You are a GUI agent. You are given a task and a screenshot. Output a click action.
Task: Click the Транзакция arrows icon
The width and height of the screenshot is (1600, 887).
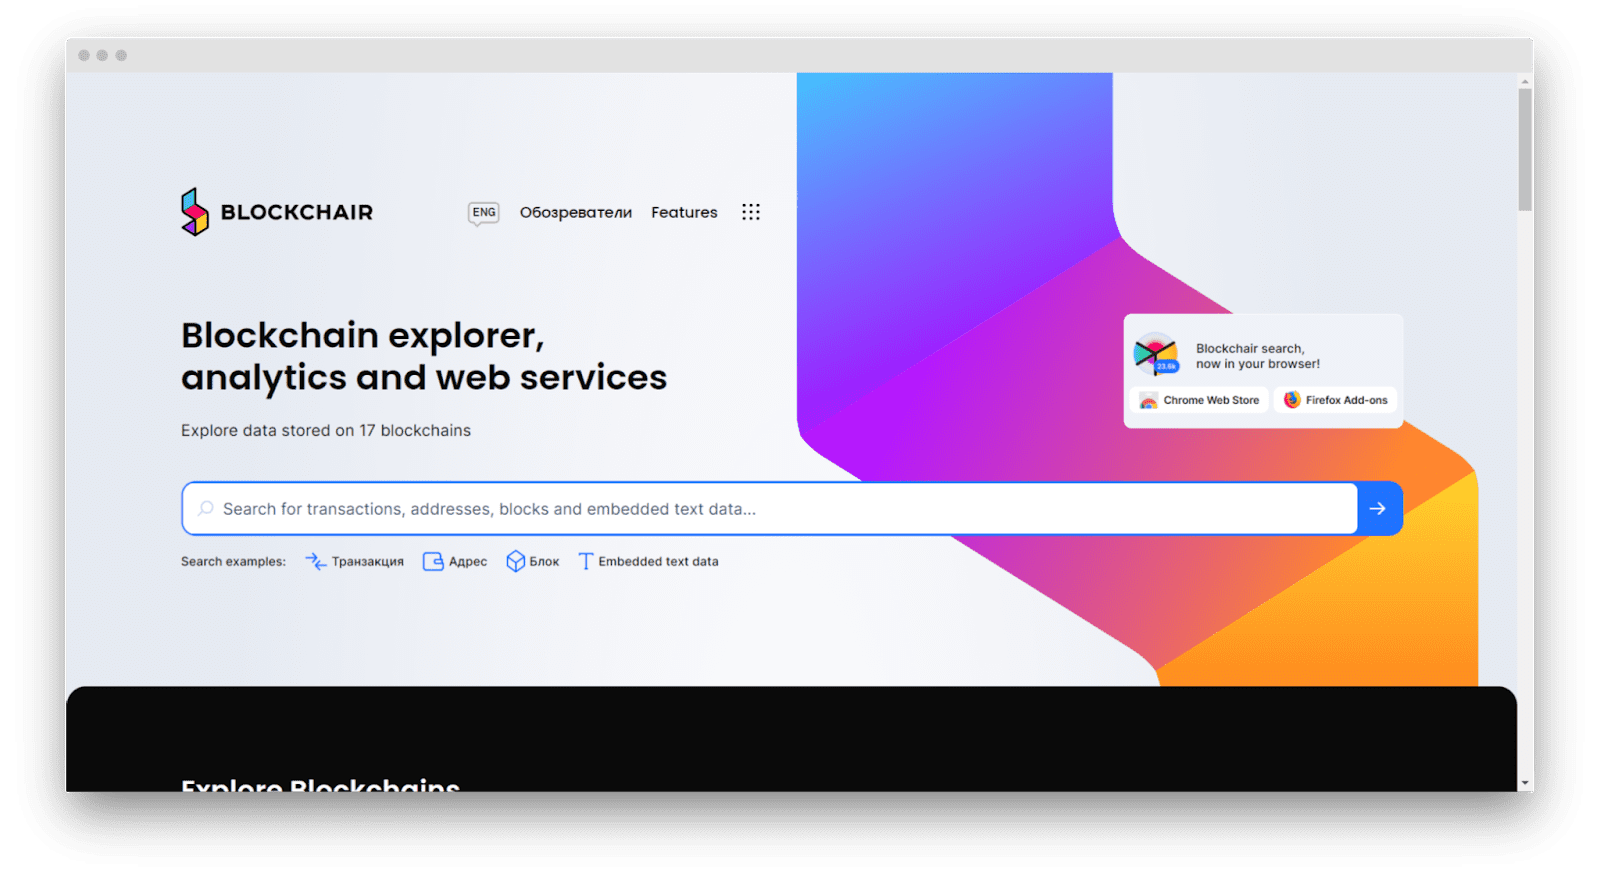pyautogui.click(x=315, y=562)
